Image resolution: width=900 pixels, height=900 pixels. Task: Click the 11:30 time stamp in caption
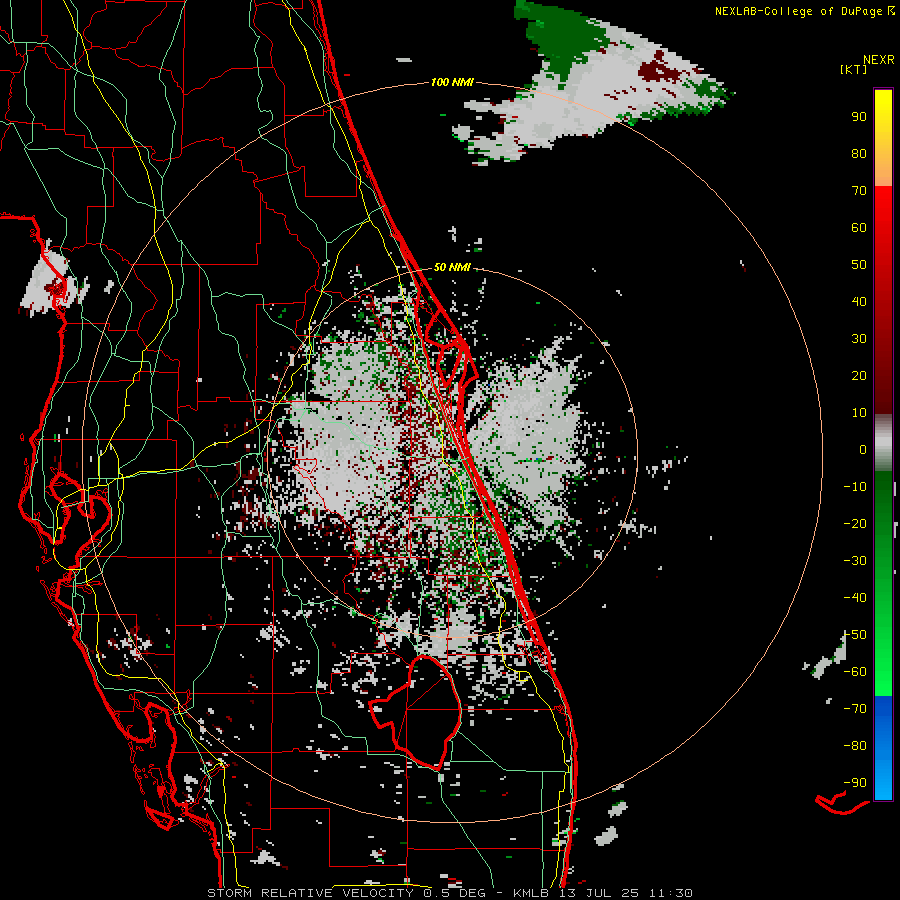click(671, 893)
